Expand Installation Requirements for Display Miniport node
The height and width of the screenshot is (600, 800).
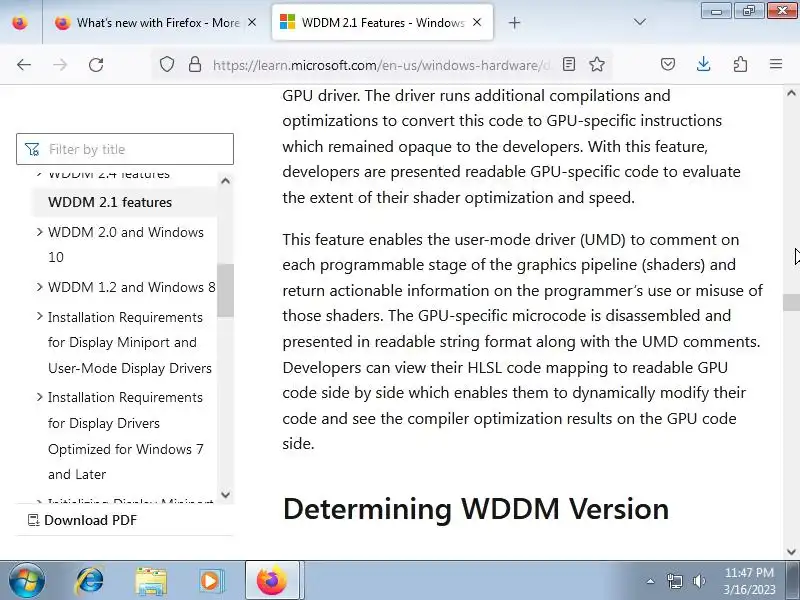point(39,317)
